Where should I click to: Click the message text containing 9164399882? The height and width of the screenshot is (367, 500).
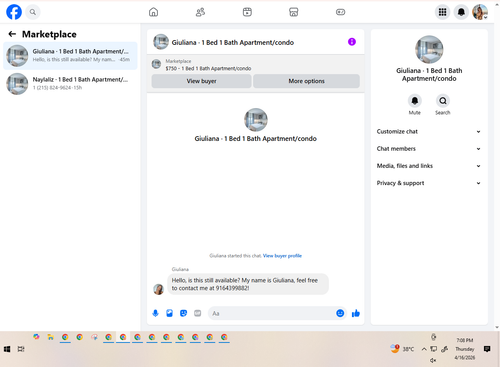tap(244, 284)
